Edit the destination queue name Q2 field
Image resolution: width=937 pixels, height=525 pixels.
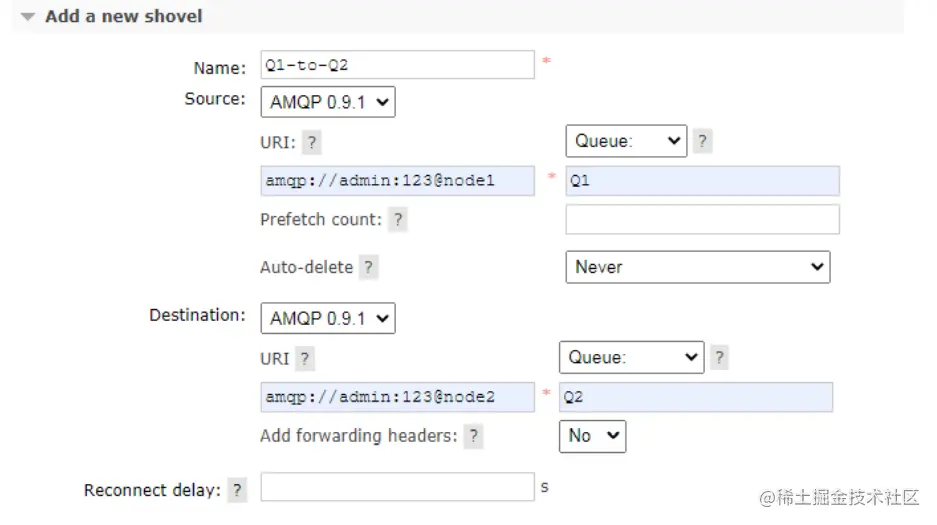point(696,397)
